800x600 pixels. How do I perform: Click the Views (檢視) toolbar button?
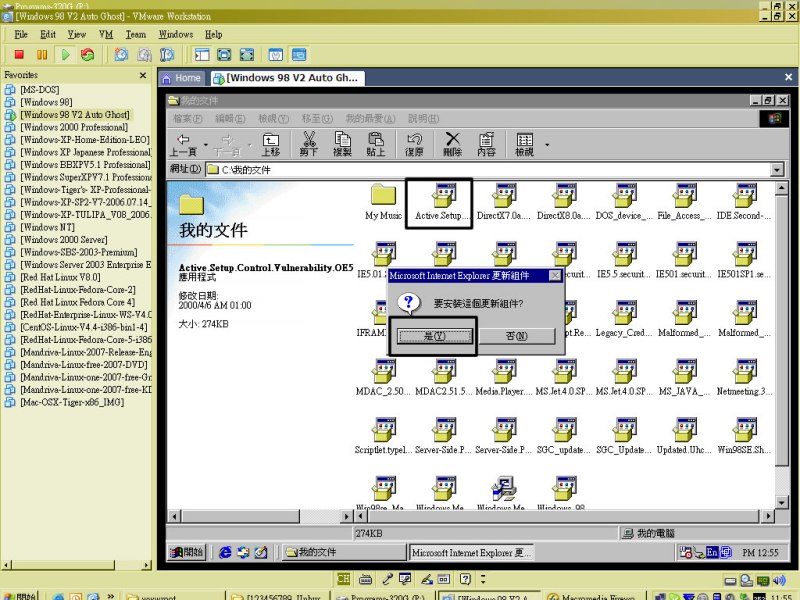pyautogui.click(x=524, y=145)
